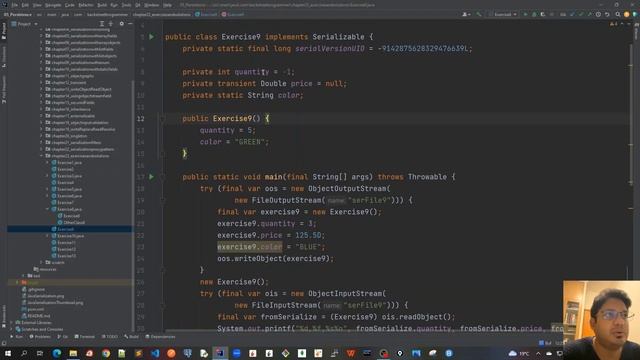Open Google Chrome from the taskbar
640x360 pixels.
pos(106,353)
